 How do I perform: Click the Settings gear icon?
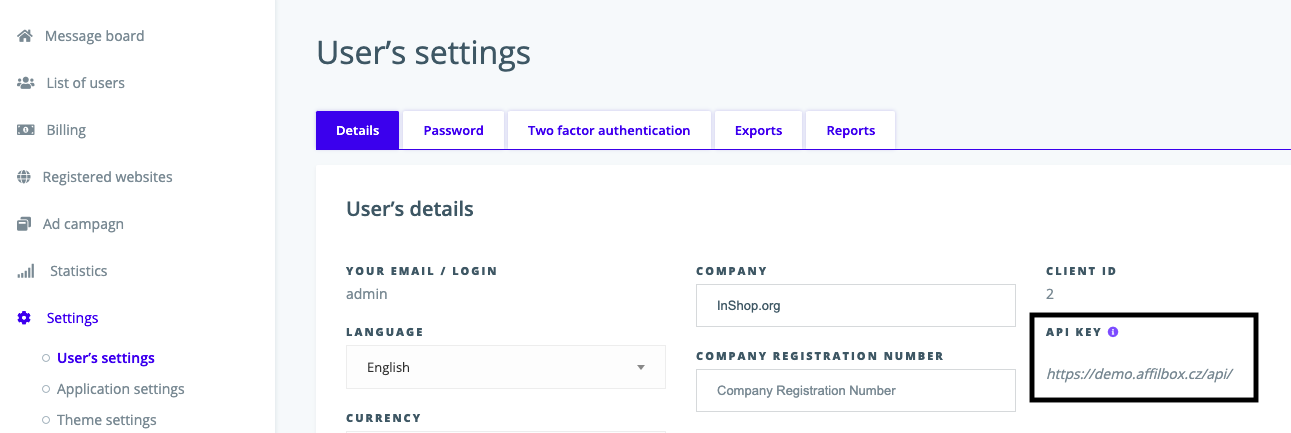click(25, 318)
